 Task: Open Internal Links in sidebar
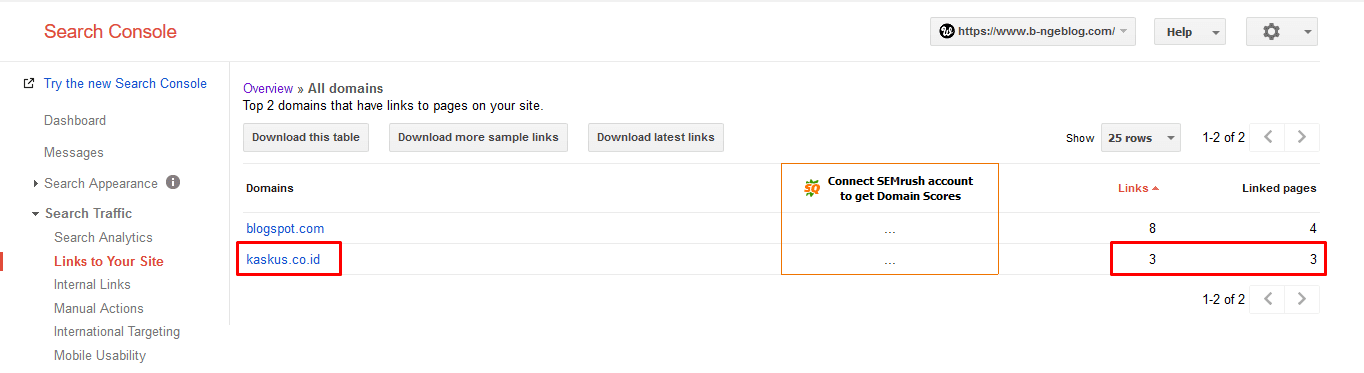(92, 285)
